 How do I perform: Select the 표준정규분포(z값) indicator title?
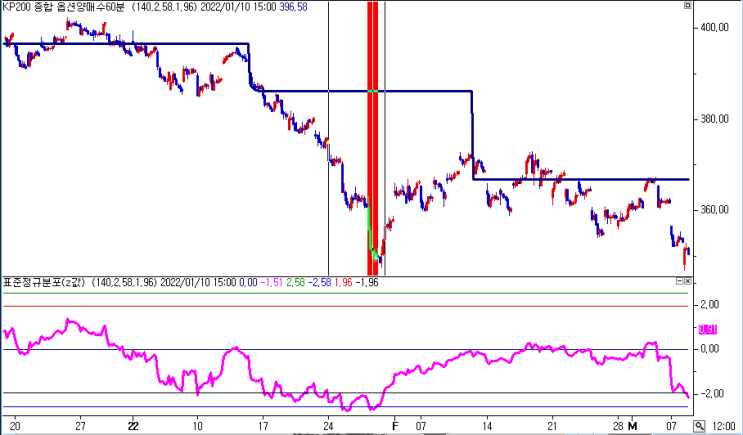44,282
